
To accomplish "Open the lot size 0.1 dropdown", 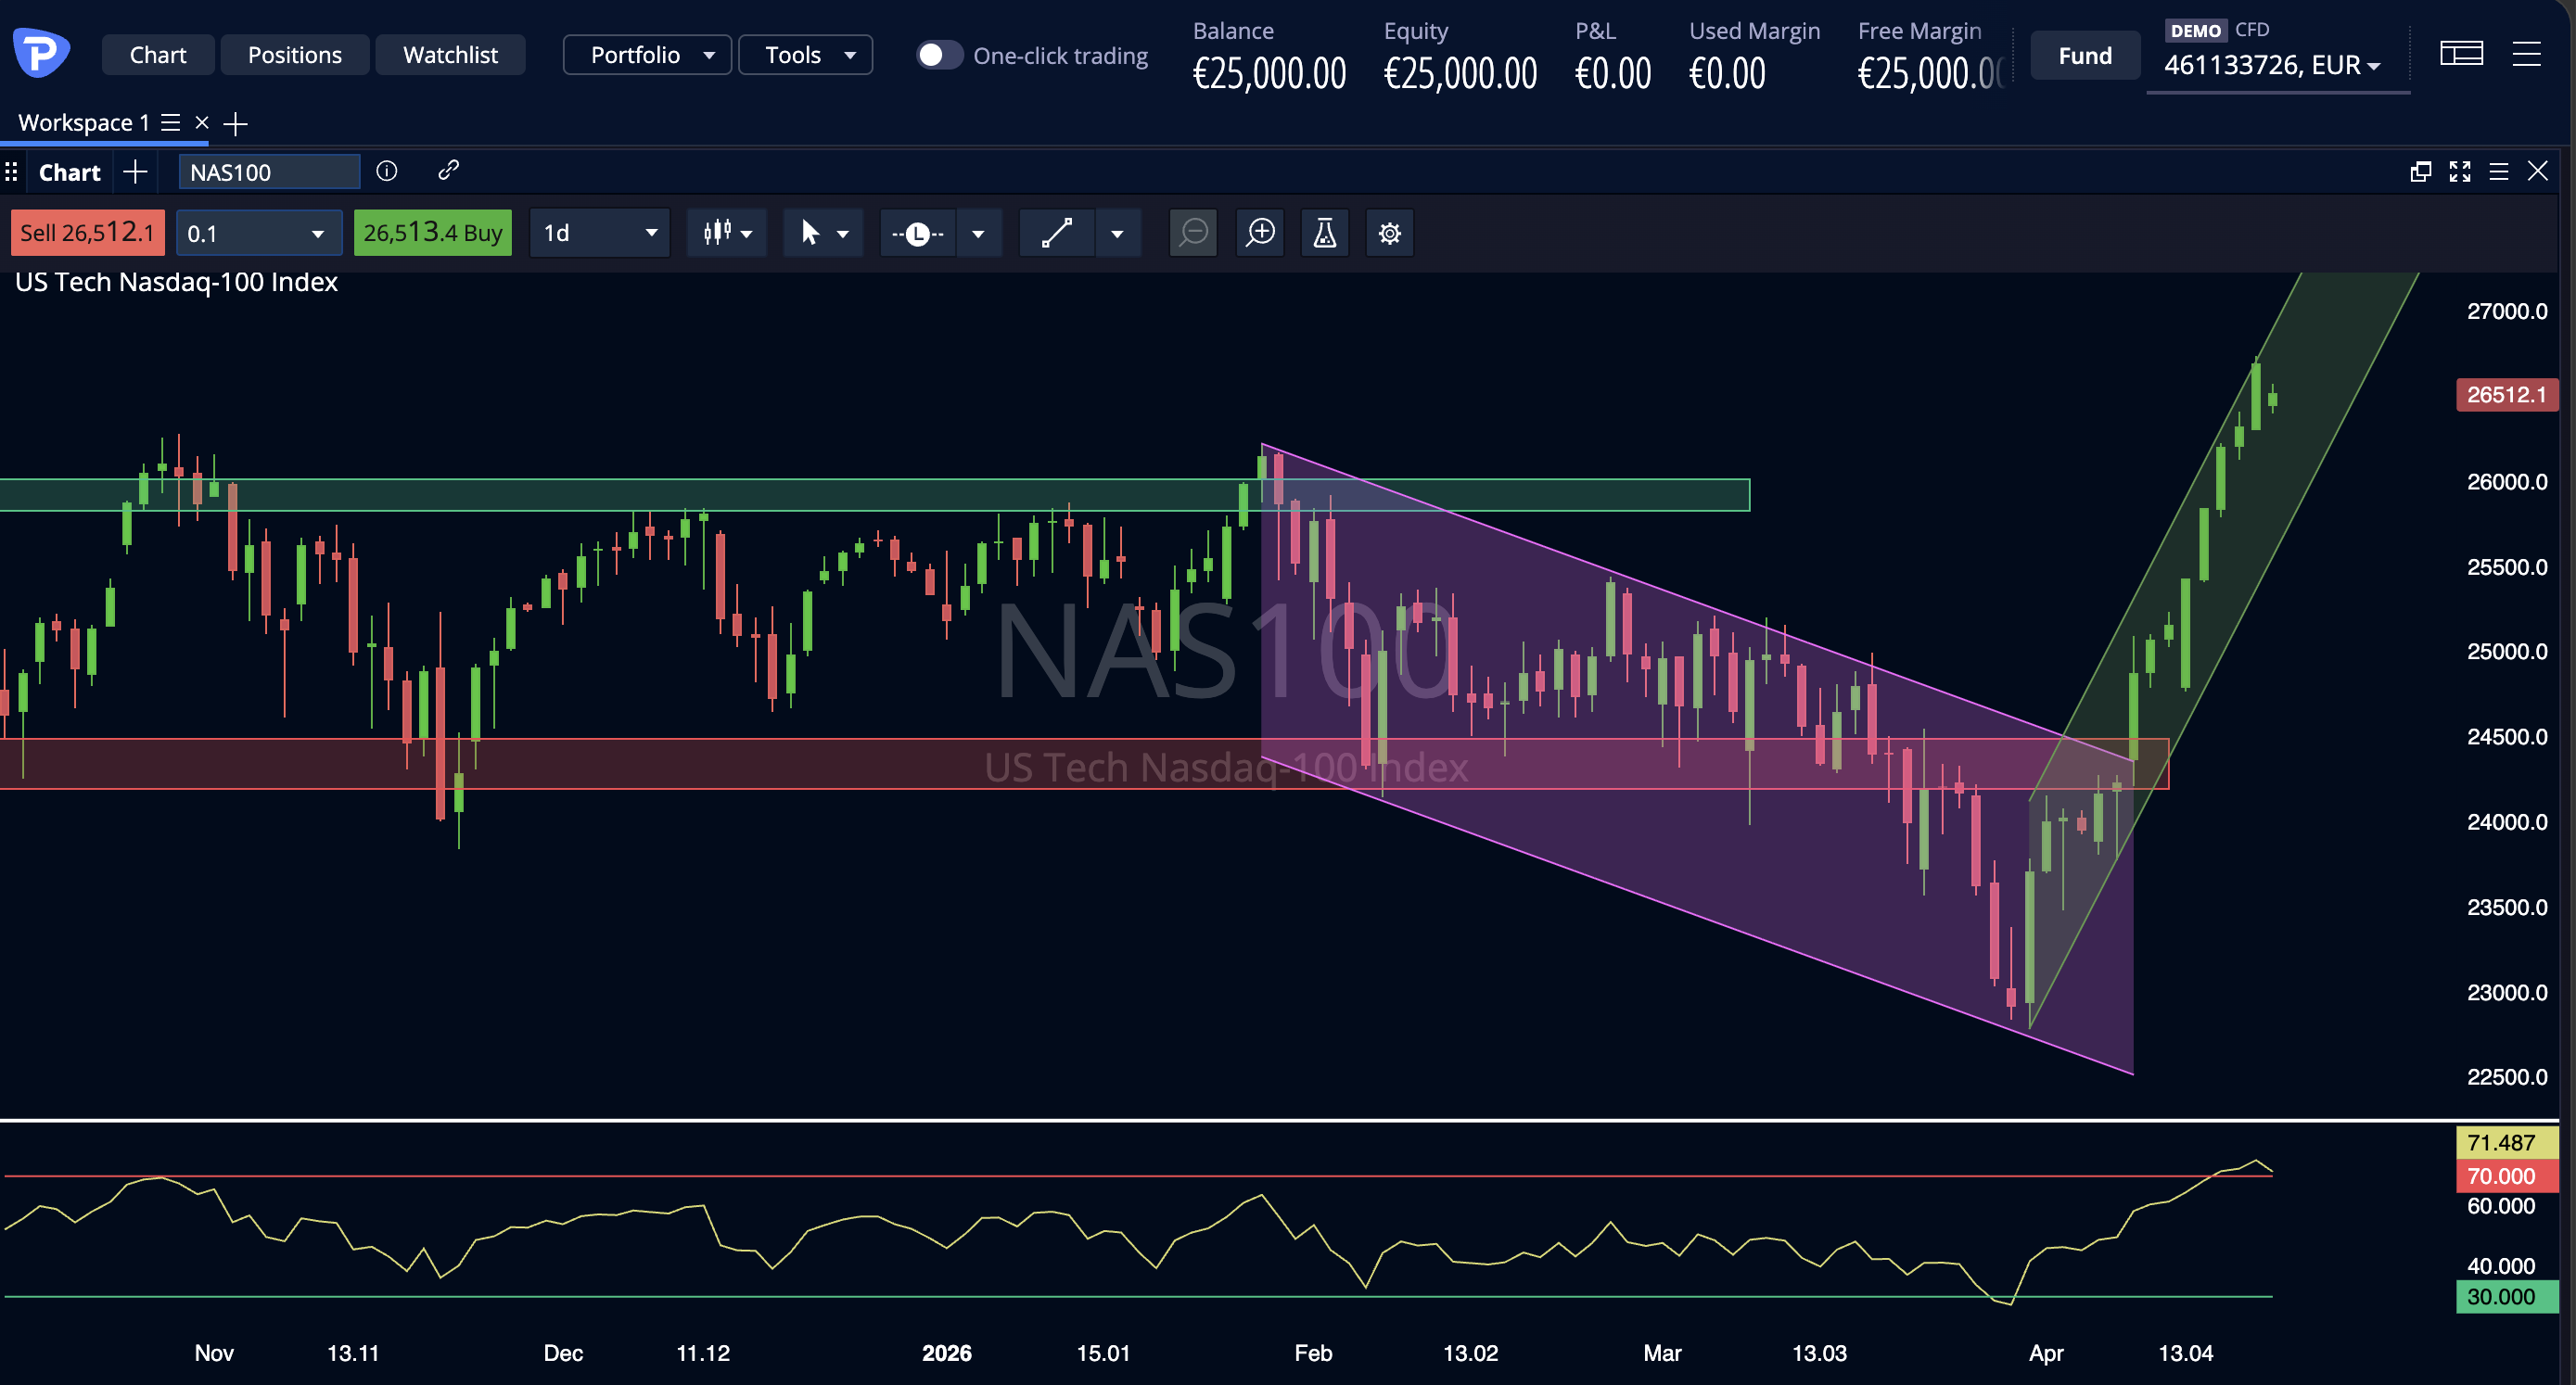I will coord(258,233).
